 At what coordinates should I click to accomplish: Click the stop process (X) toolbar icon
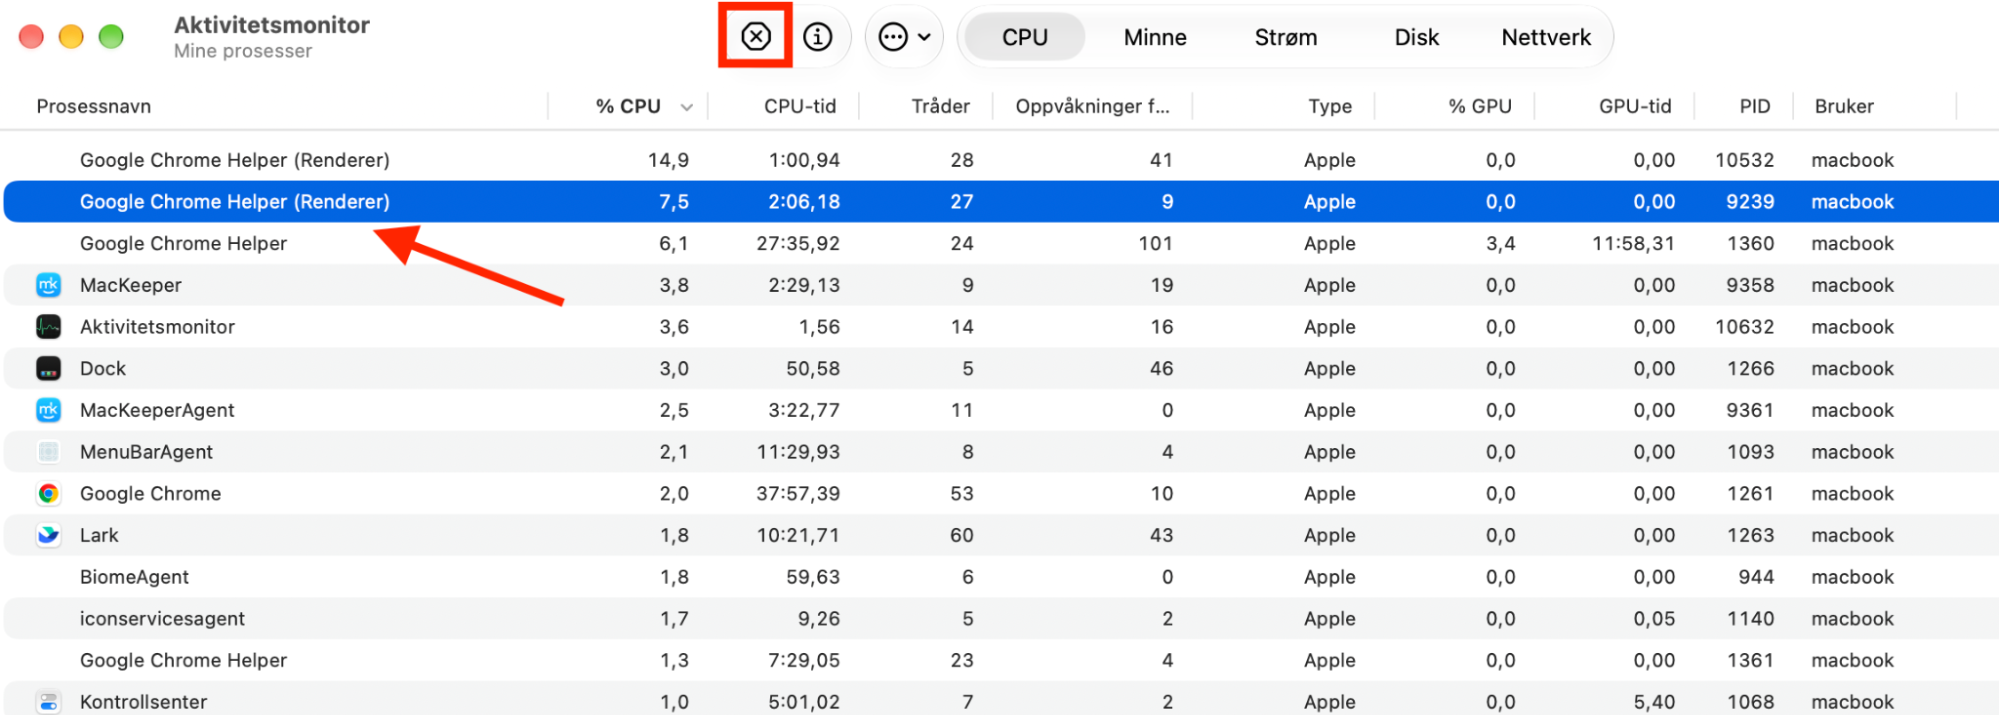pyautogui.click(x=756, y=37)
